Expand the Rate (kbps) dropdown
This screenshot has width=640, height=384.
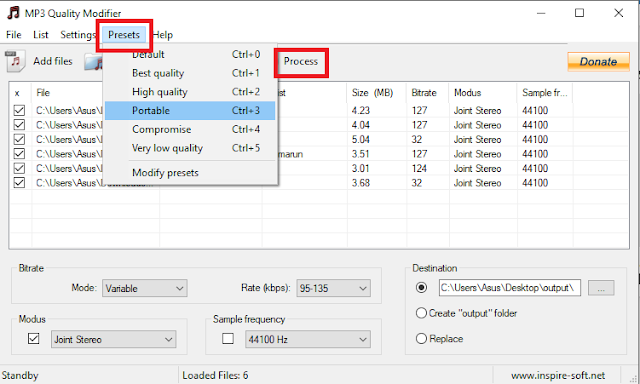tap(333, 288)
